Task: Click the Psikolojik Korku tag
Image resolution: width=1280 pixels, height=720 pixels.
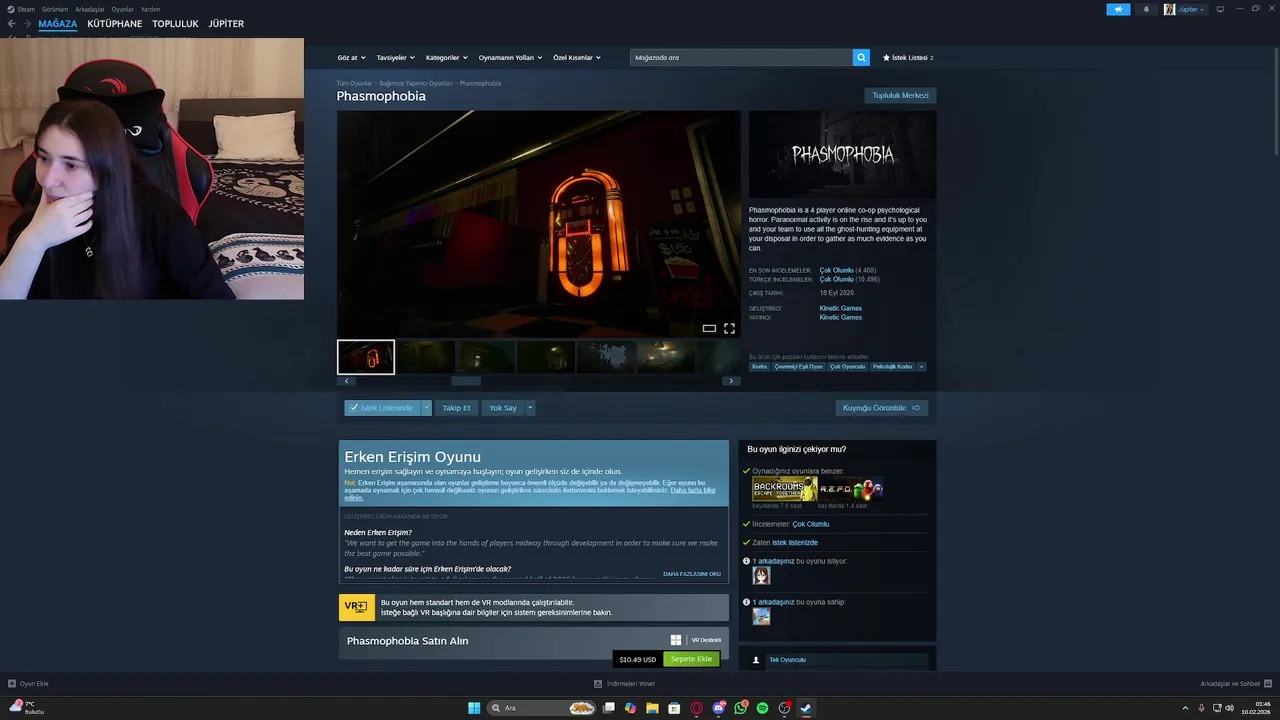Action: pos(892,367)
